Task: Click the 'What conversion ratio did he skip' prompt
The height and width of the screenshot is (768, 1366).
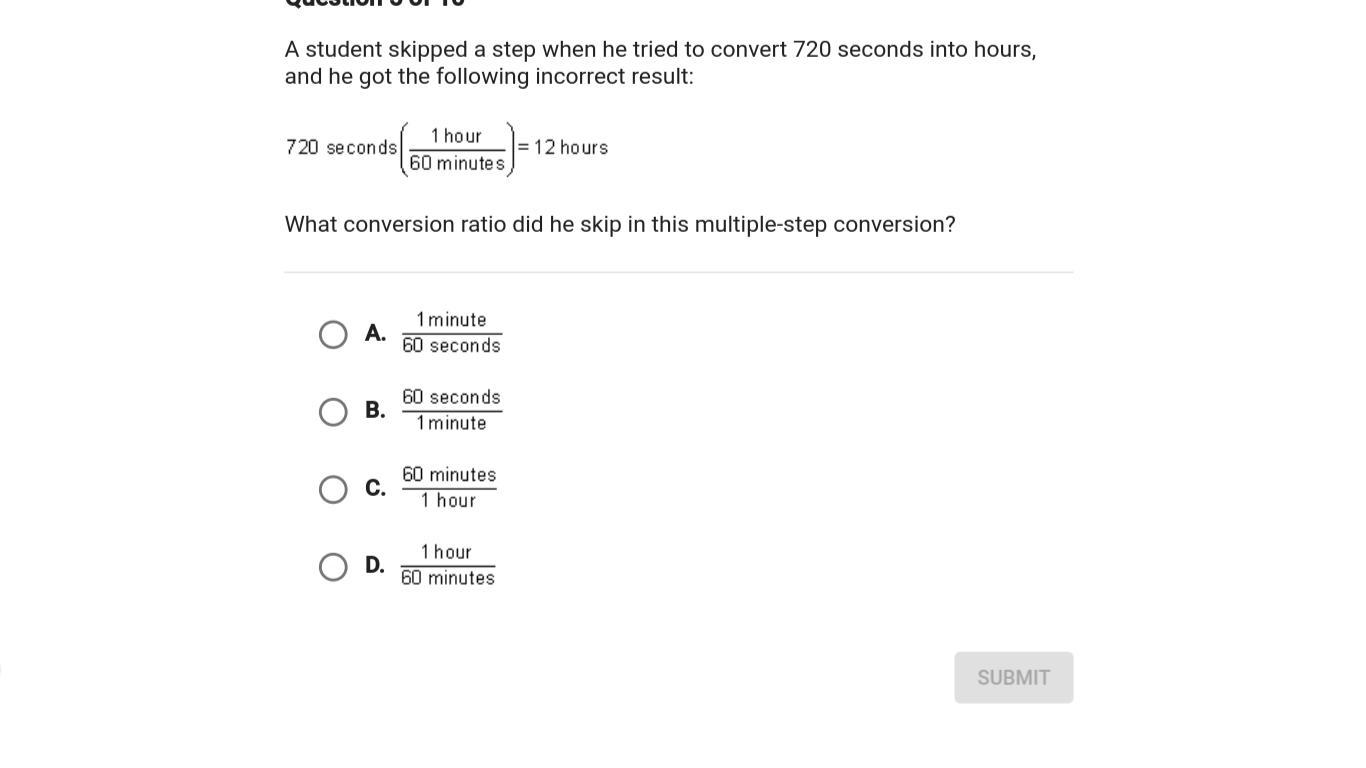Action: click(620, 224)
